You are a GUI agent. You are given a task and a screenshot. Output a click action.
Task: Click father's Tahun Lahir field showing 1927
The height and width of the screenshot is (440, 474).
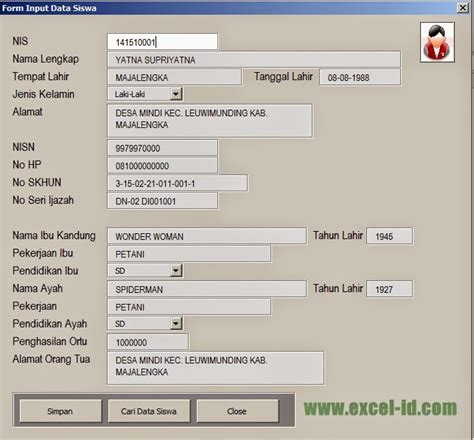click(389, 289)
